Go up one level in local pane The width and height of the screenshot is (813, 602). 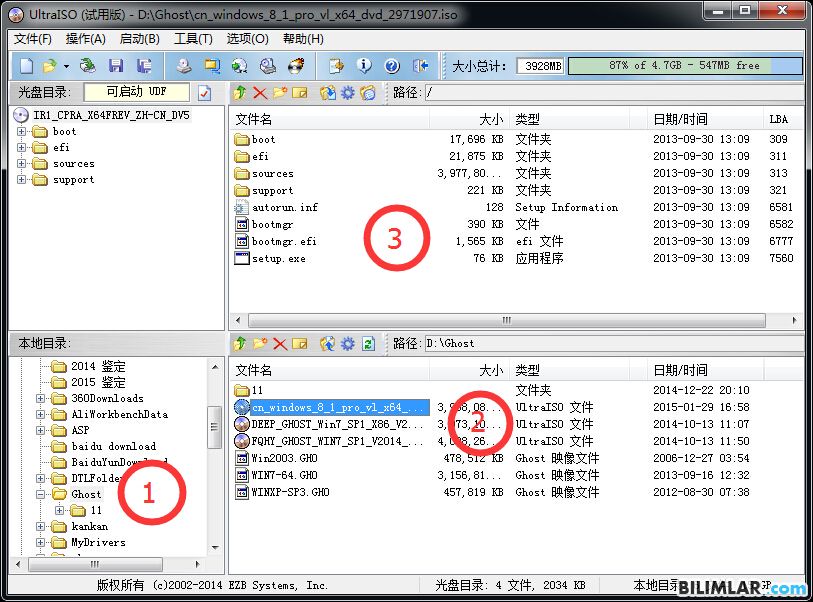pyautogui.click(x=240, y=343)
